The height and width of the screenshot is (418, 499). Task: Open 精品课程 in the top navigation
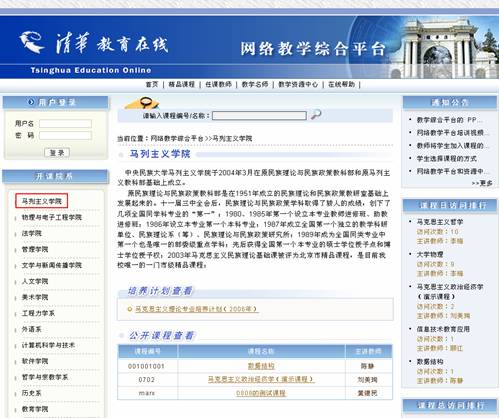coord(181,85)
